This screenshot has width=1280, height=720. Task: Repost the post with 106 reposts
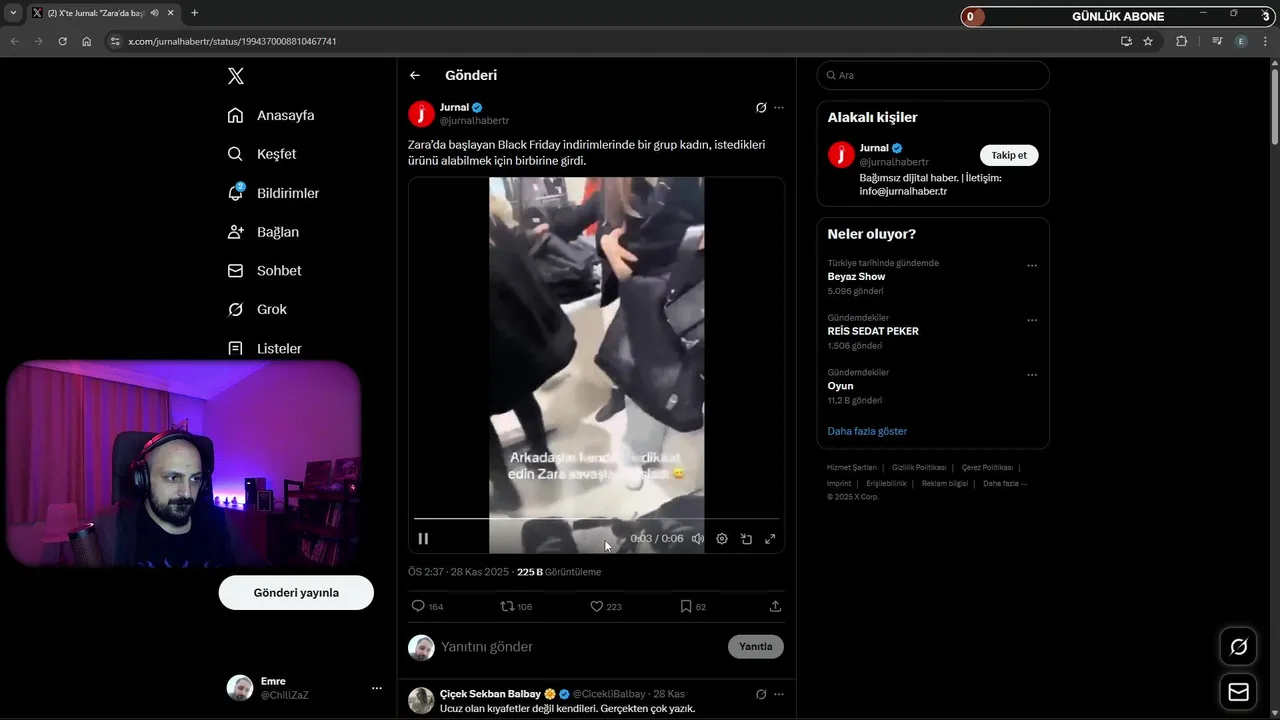pyautogui.click(x=516, y=606)
